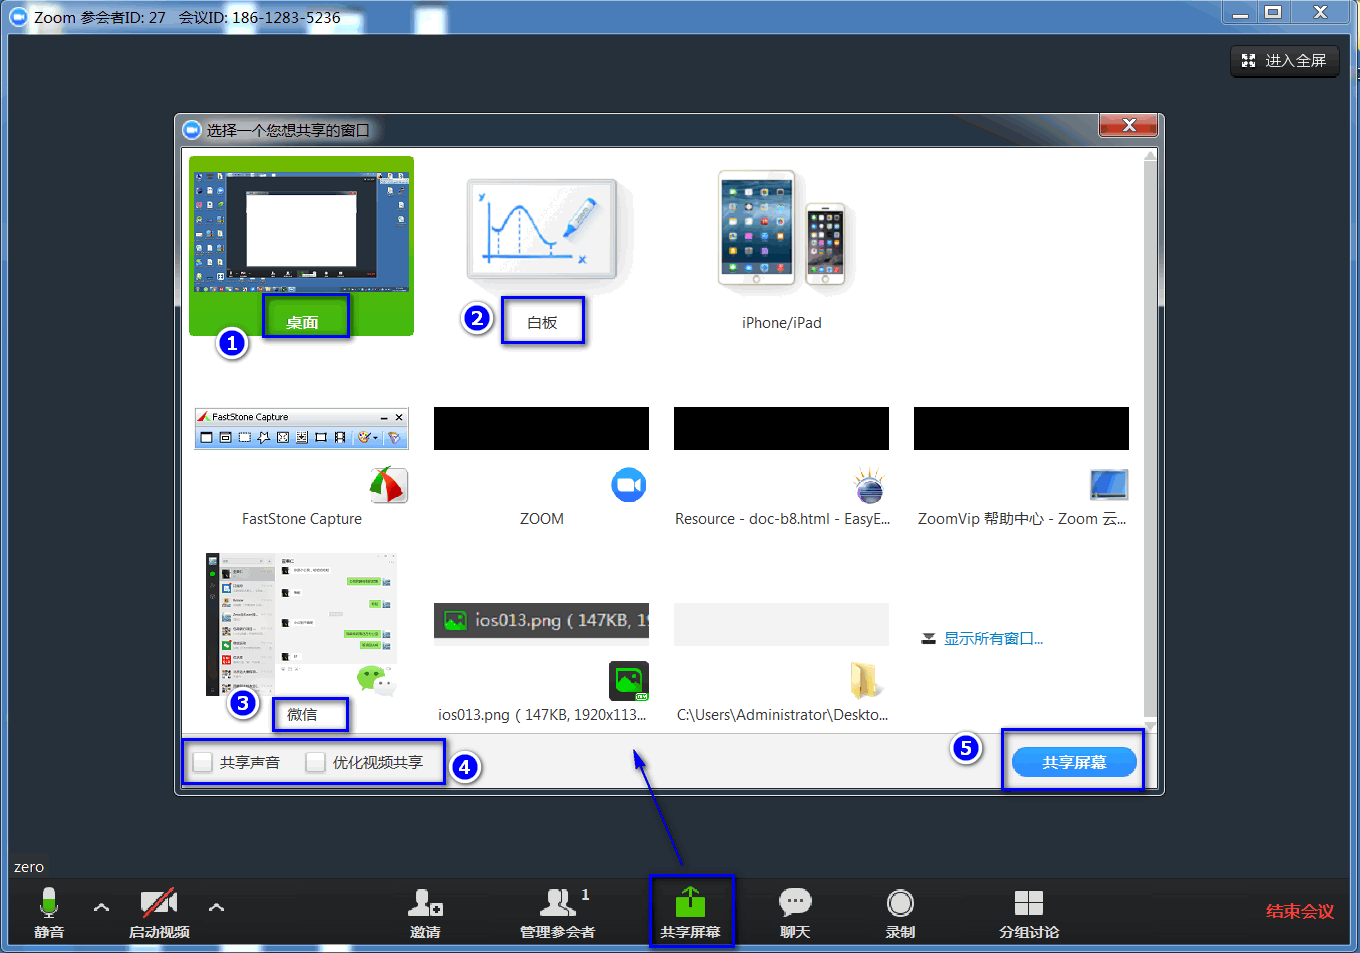The height and width of the screenshot is (953, 1360).
Task: Click the ZOOM camera app icon
Action: tap(628, 485)
